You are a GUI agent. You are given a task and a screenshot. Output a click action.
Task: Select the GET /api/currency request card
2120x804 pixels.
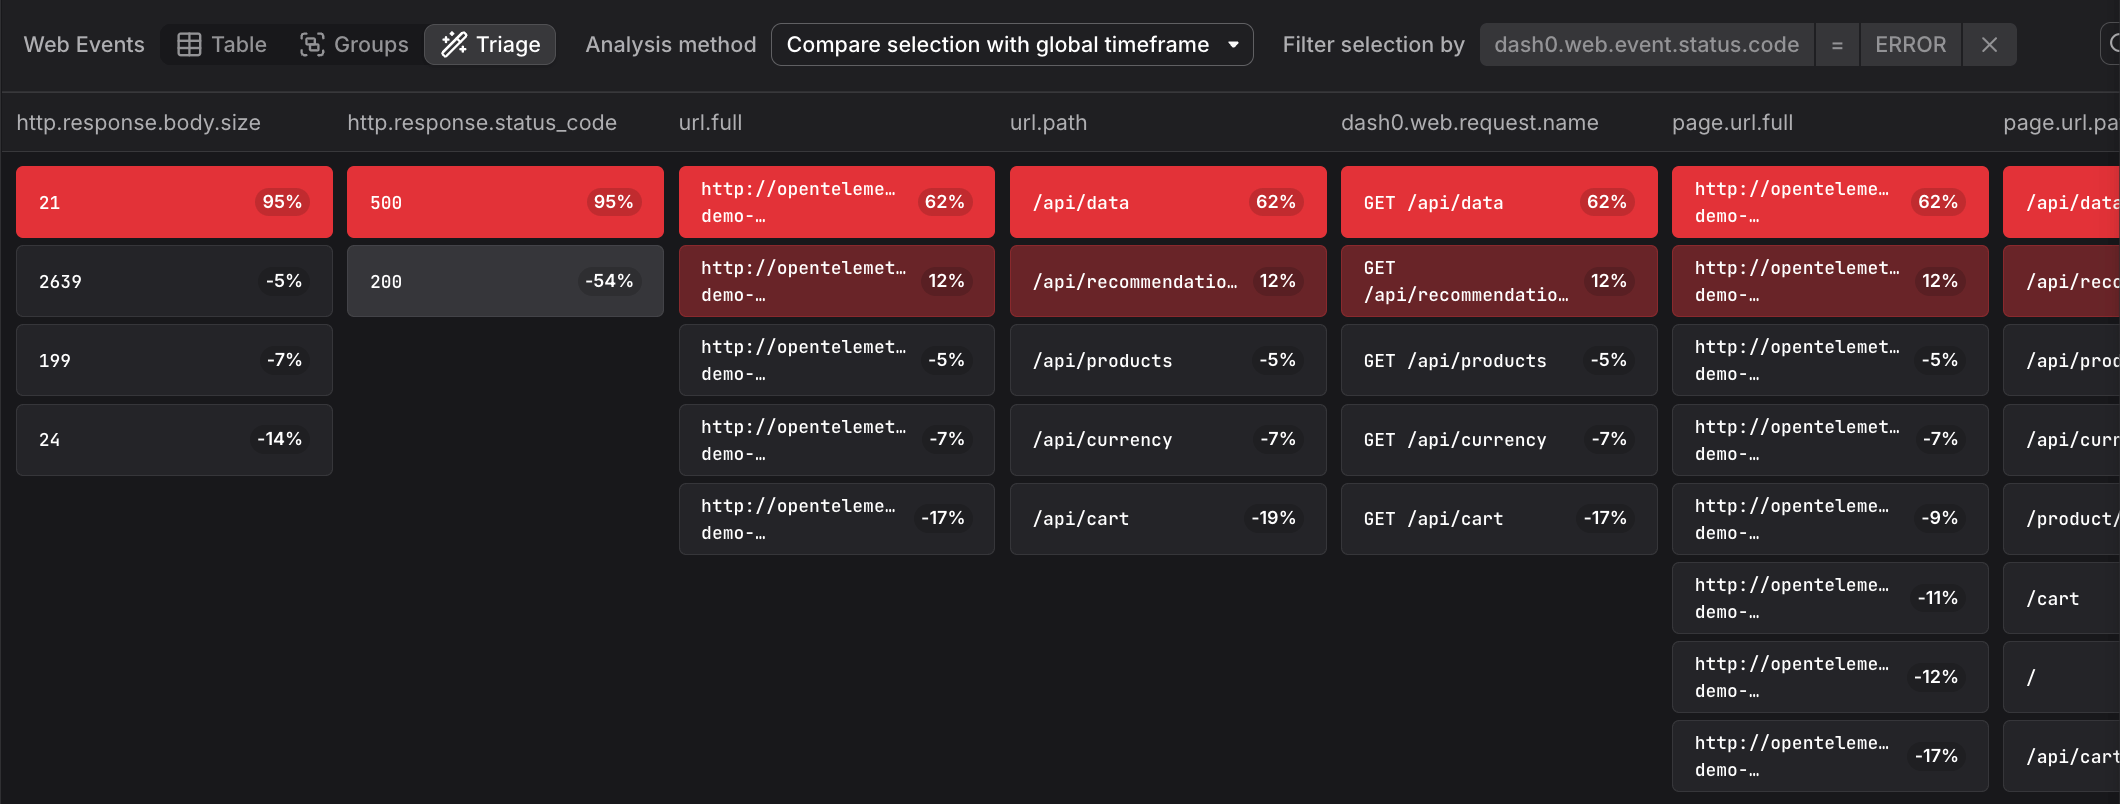[x=1499, y=439]
